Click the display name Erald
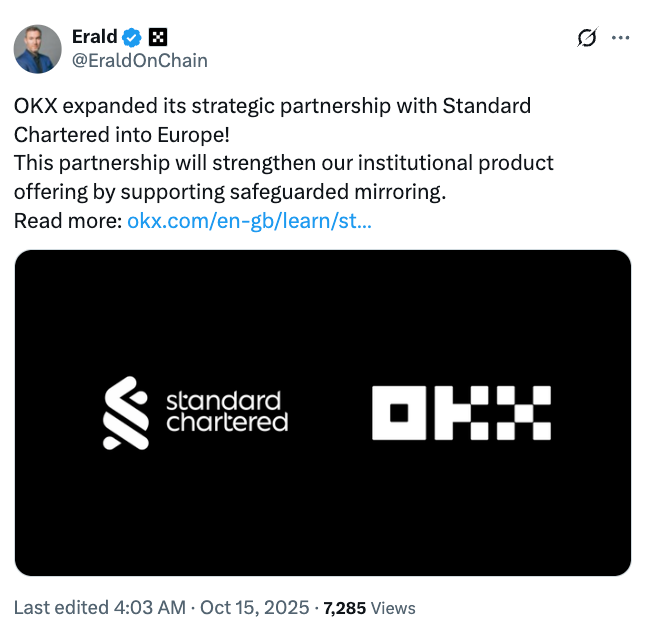The image size is (650, 636). pos(94,37)
